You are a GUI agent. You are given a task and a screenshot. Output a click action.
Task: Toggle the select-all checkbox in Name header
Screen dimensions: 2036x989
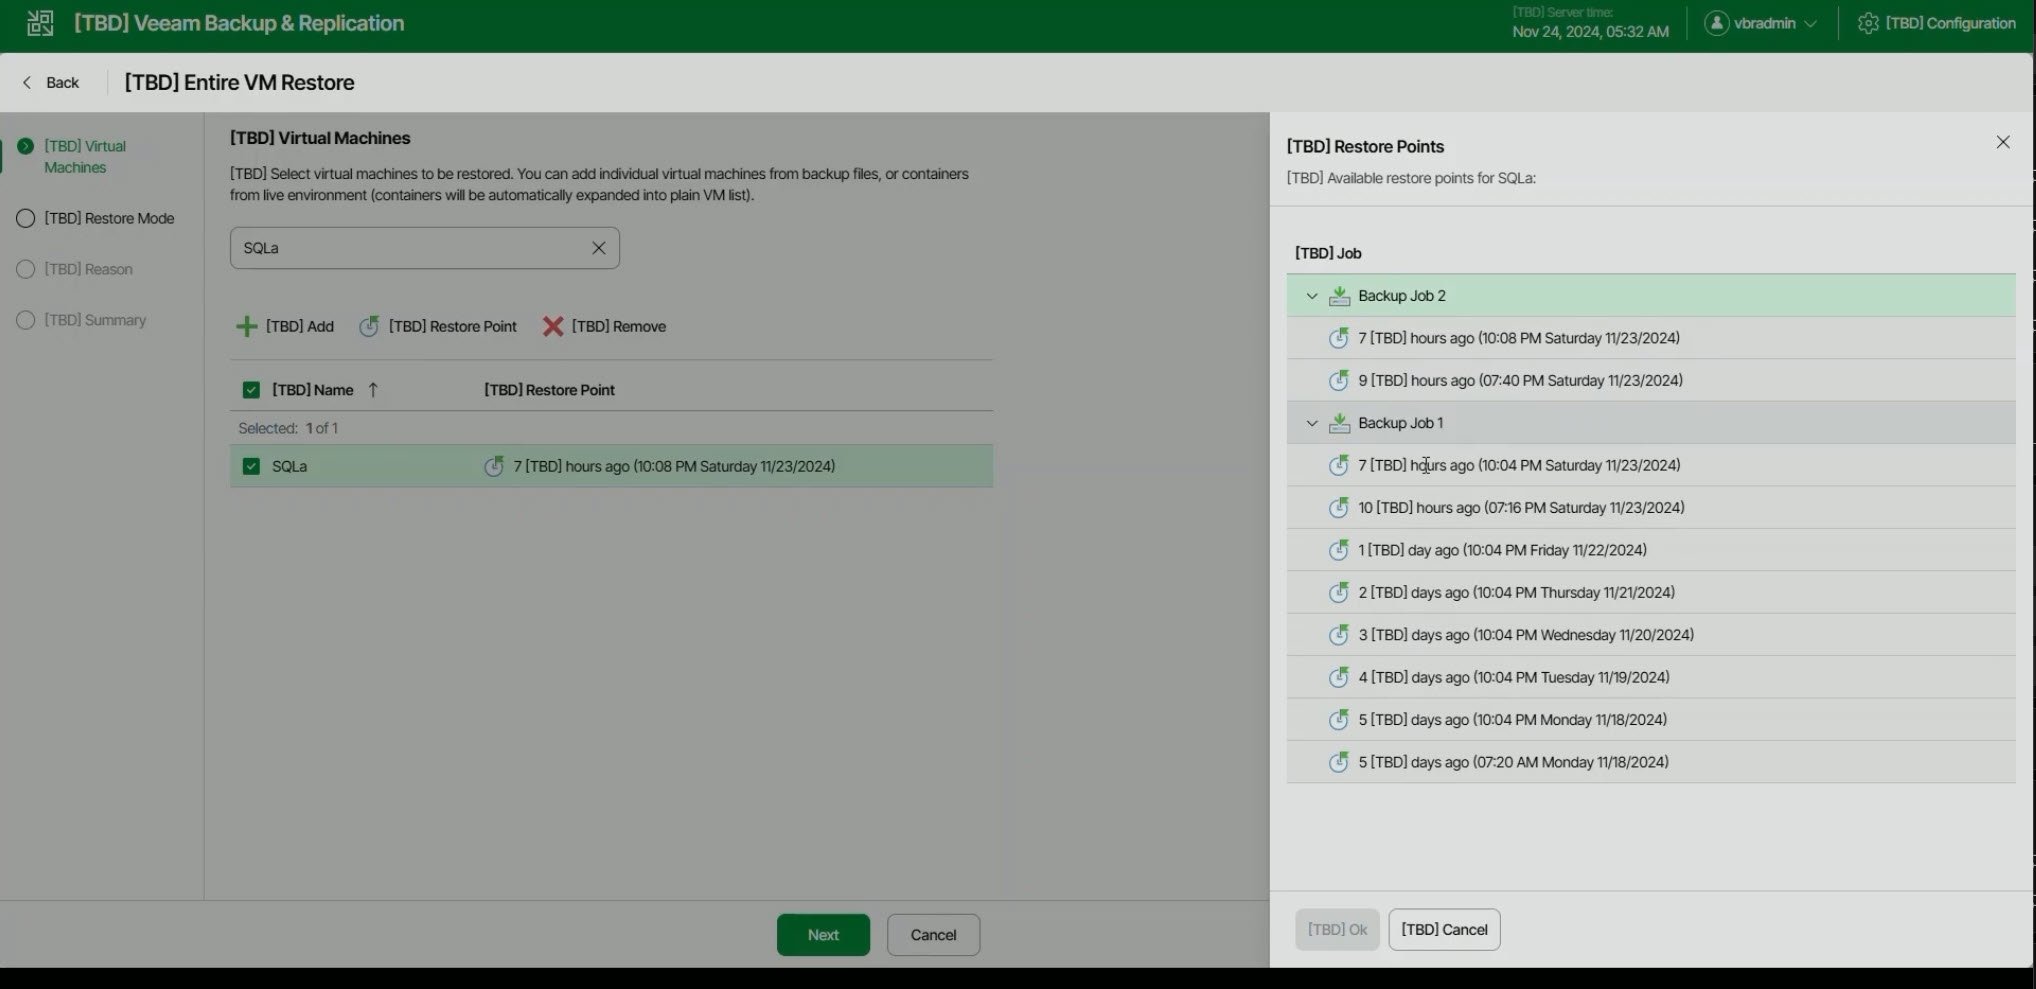251,390
